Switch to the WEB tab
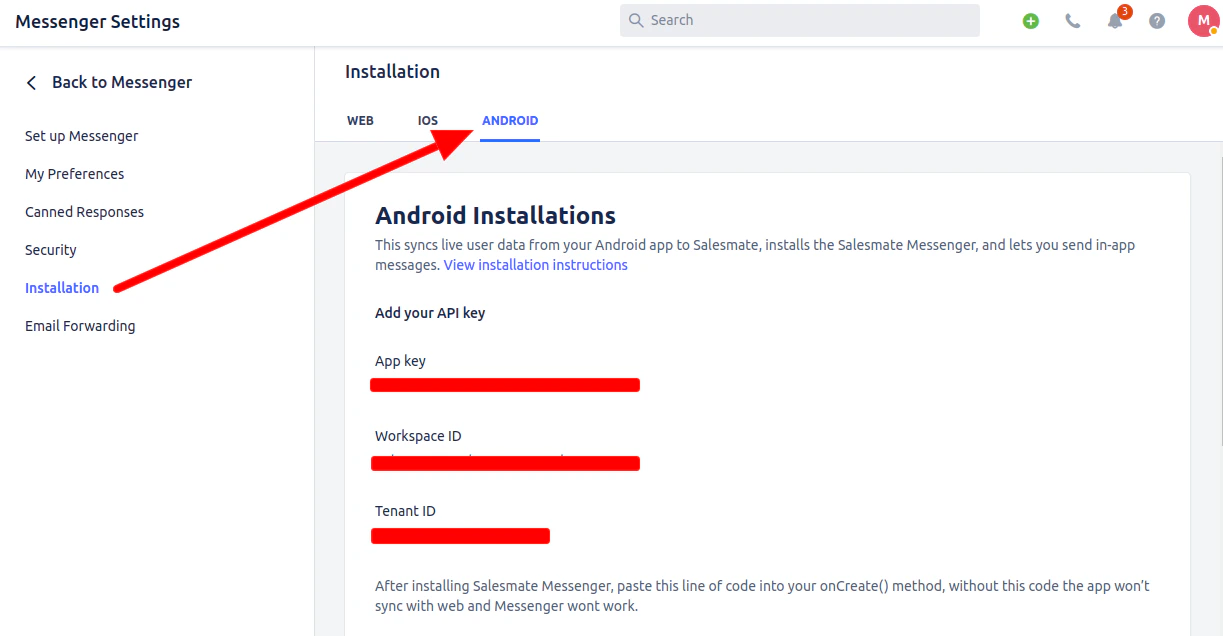1223x636 pixels. click(x=360, y=121)
